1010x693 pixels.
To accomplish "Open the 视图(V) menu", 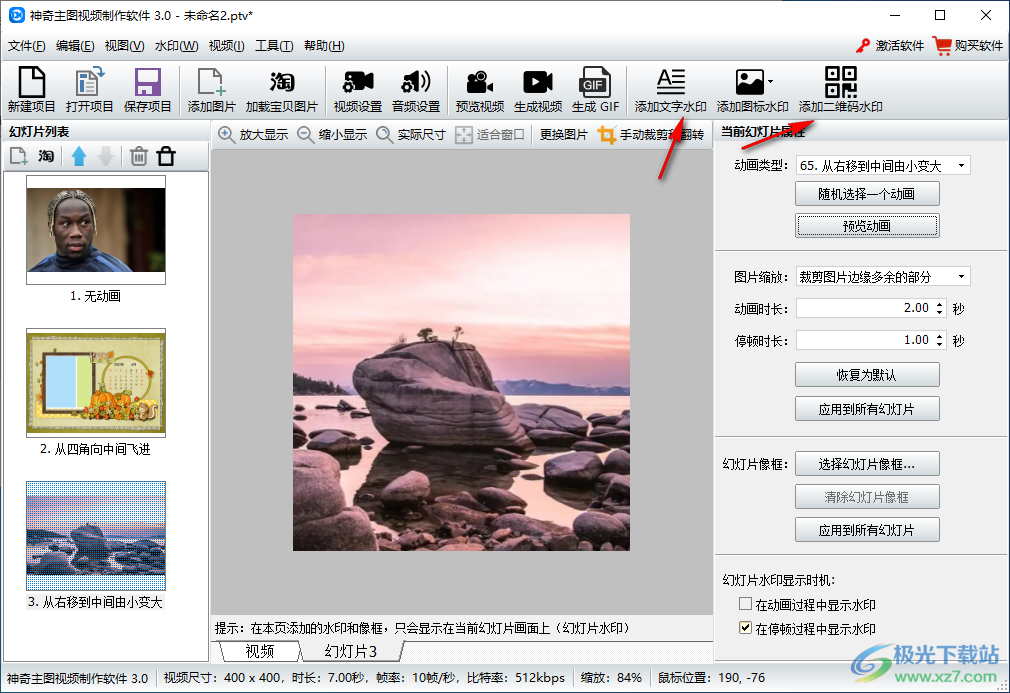I will (124, 46).
